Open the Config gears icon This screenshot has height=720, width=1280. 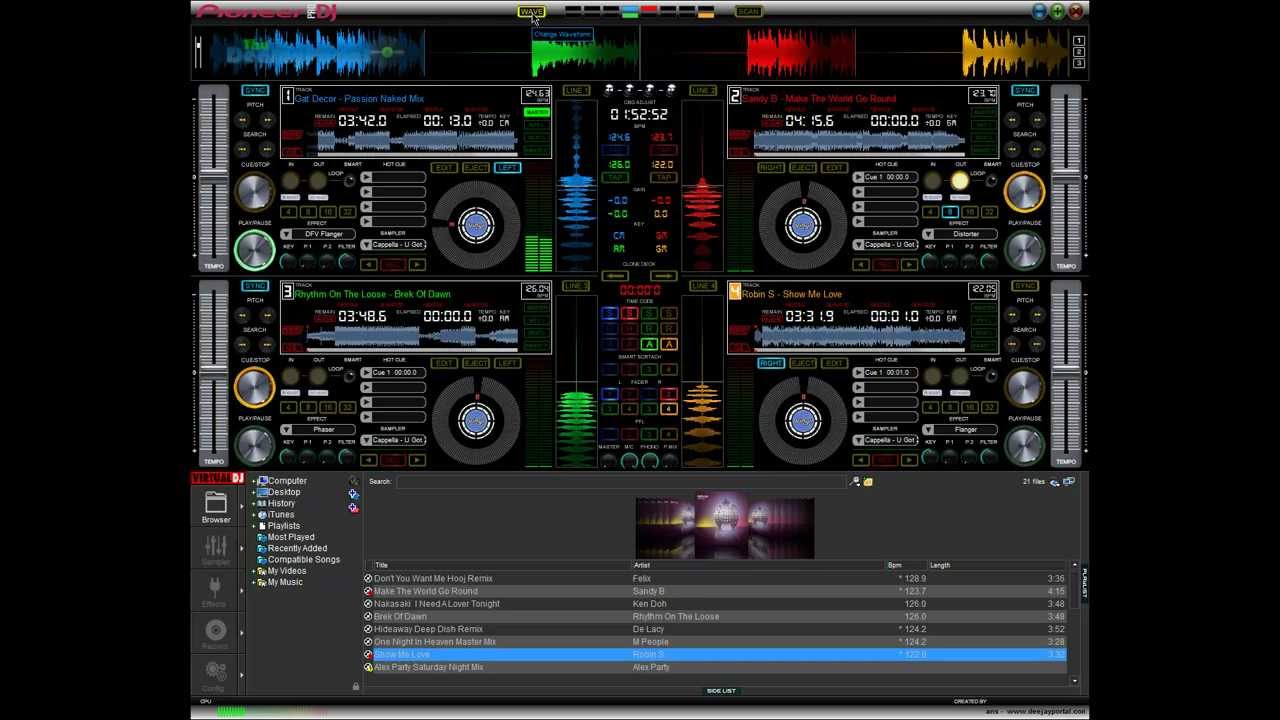coord(216,673)
